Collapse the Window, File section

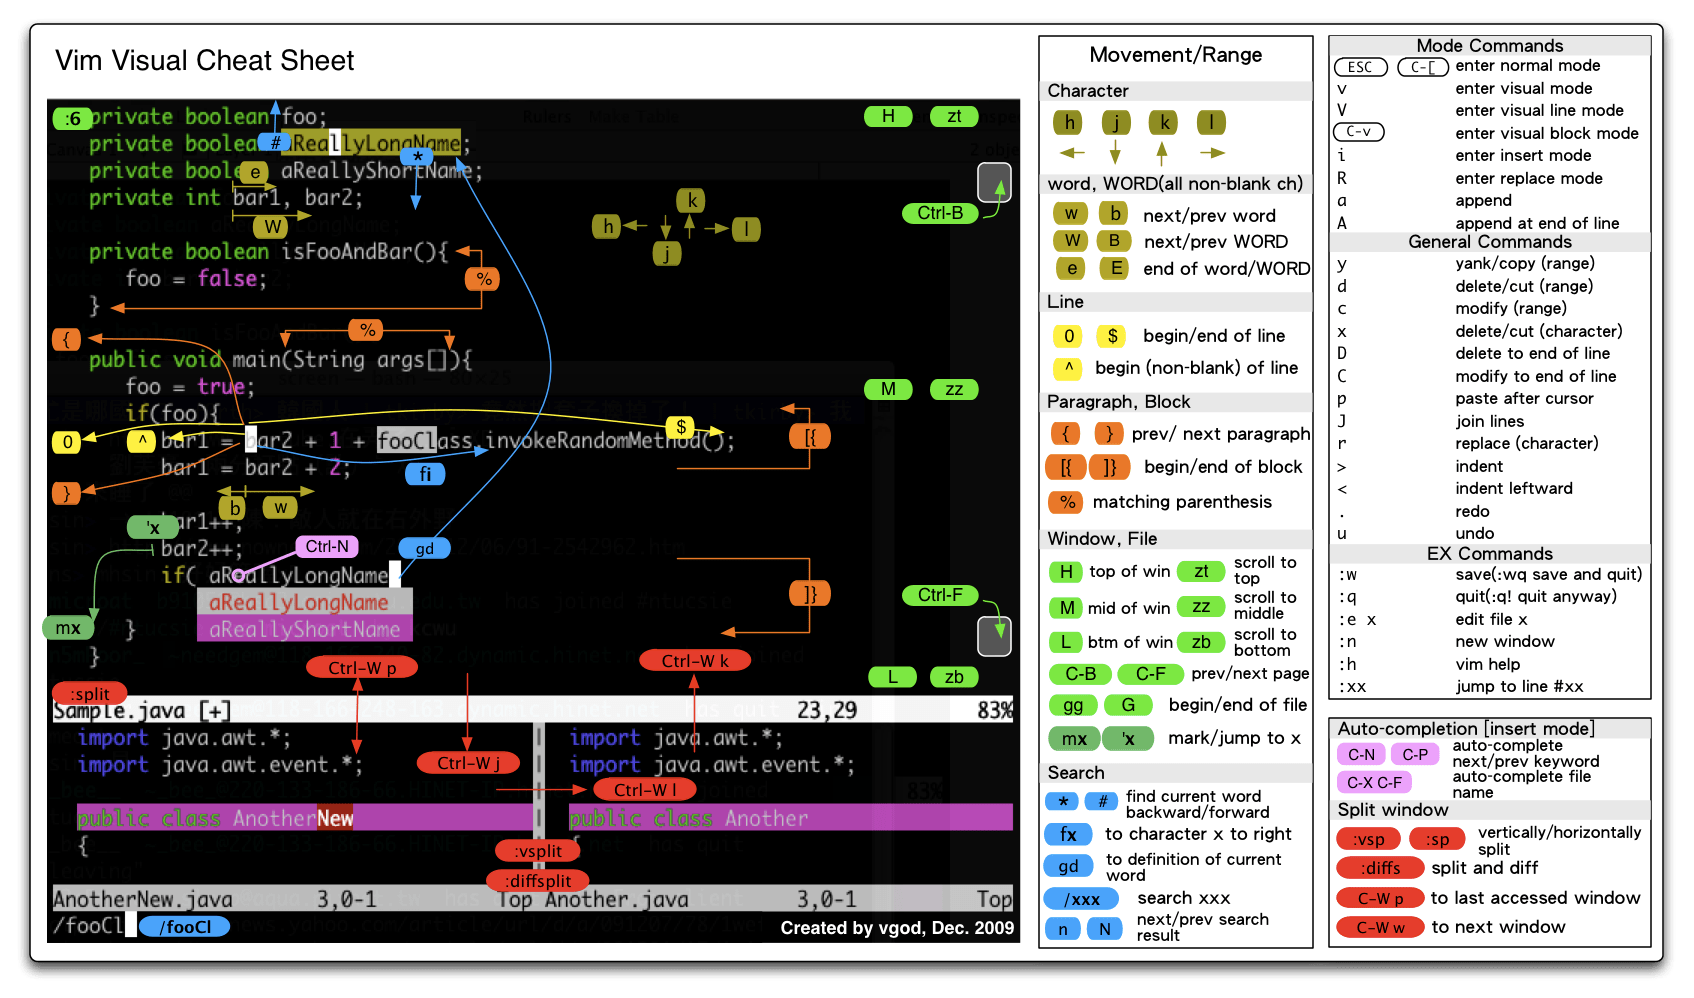pos(1100,538)
